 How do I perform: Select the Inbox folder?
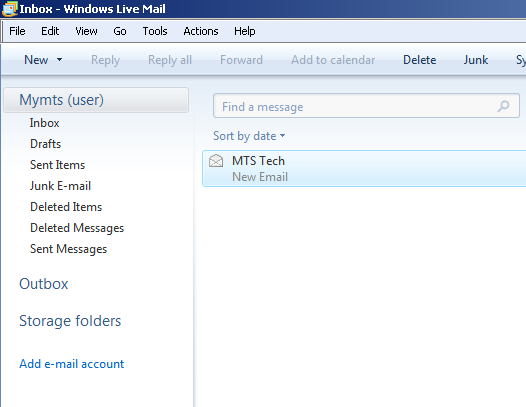coord(44,123)
